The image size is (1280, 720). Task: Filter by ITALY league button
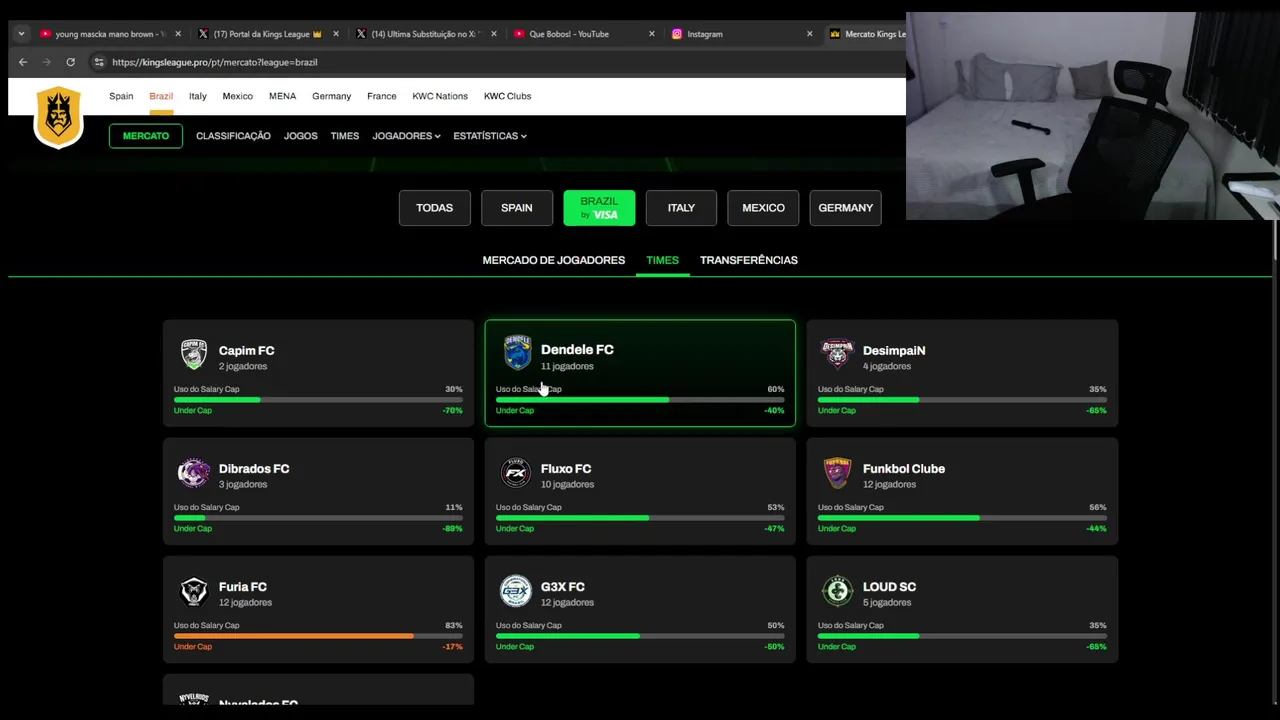(x=681, y=208)
